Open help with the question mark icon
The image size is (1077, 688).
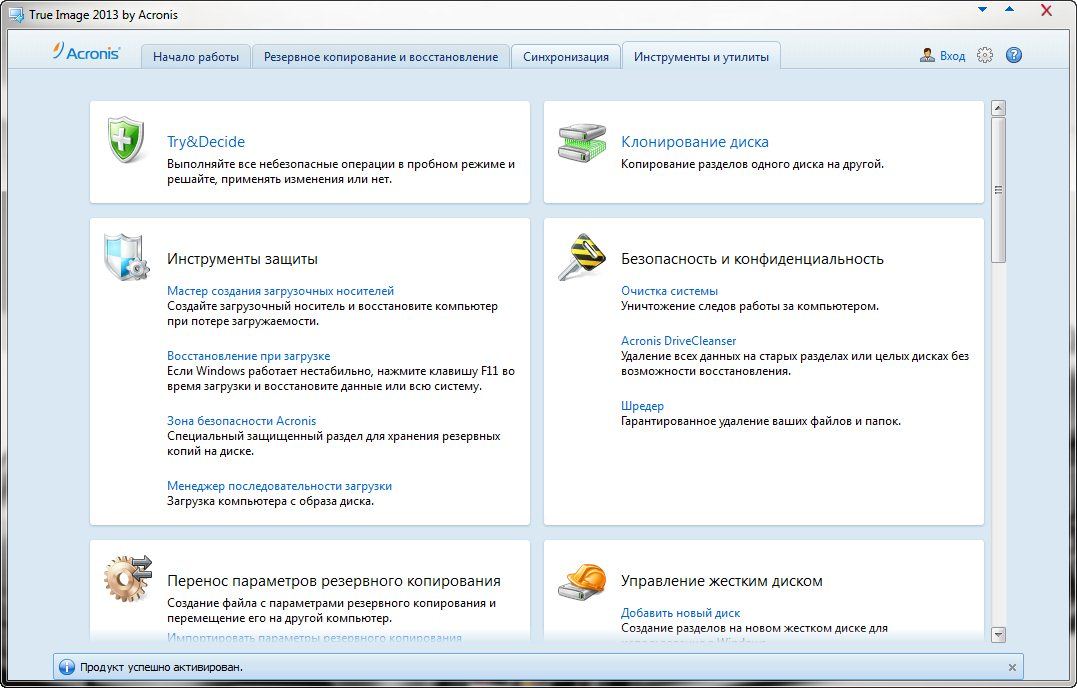click(x=1013, y=56)
